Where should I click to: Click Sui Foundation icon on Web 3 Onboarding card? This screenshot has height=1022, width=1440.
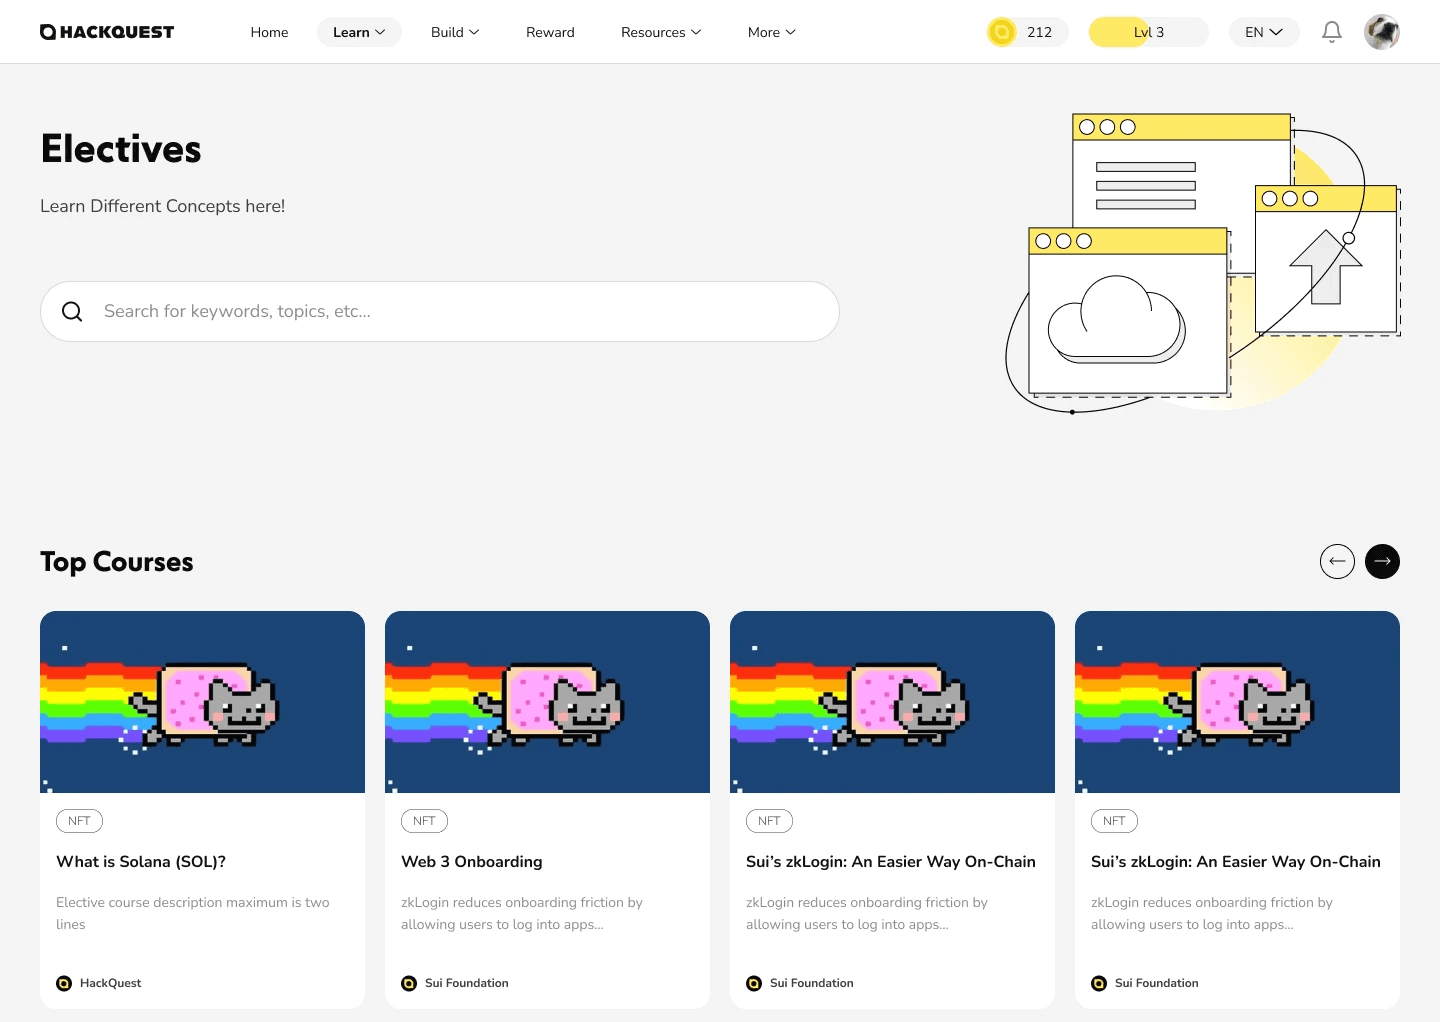click(409, 983)
